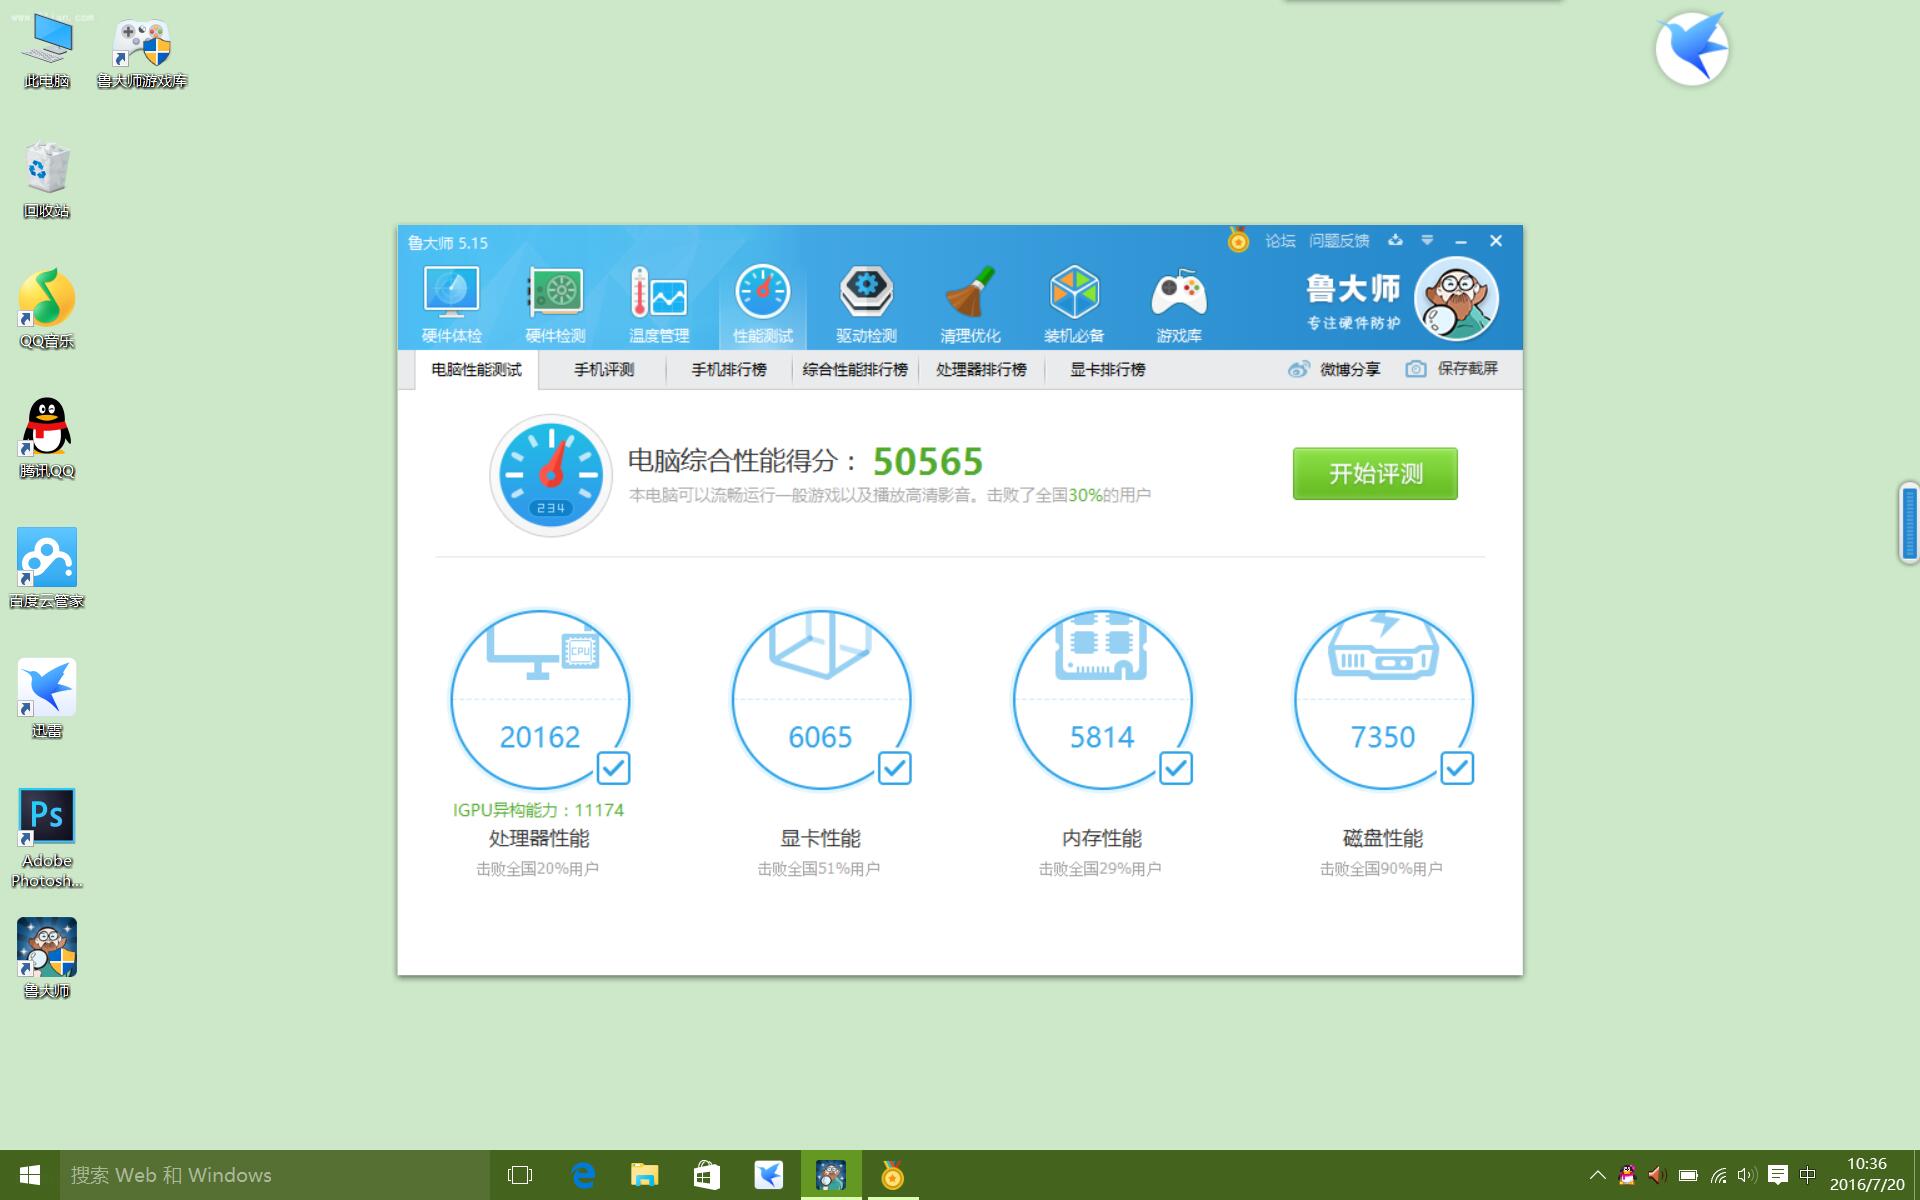The height and width of the screenshot is (1200, 1920).
Task: Select 鲁大师游戏库 desktop shortcut
Action: (142, 54)
